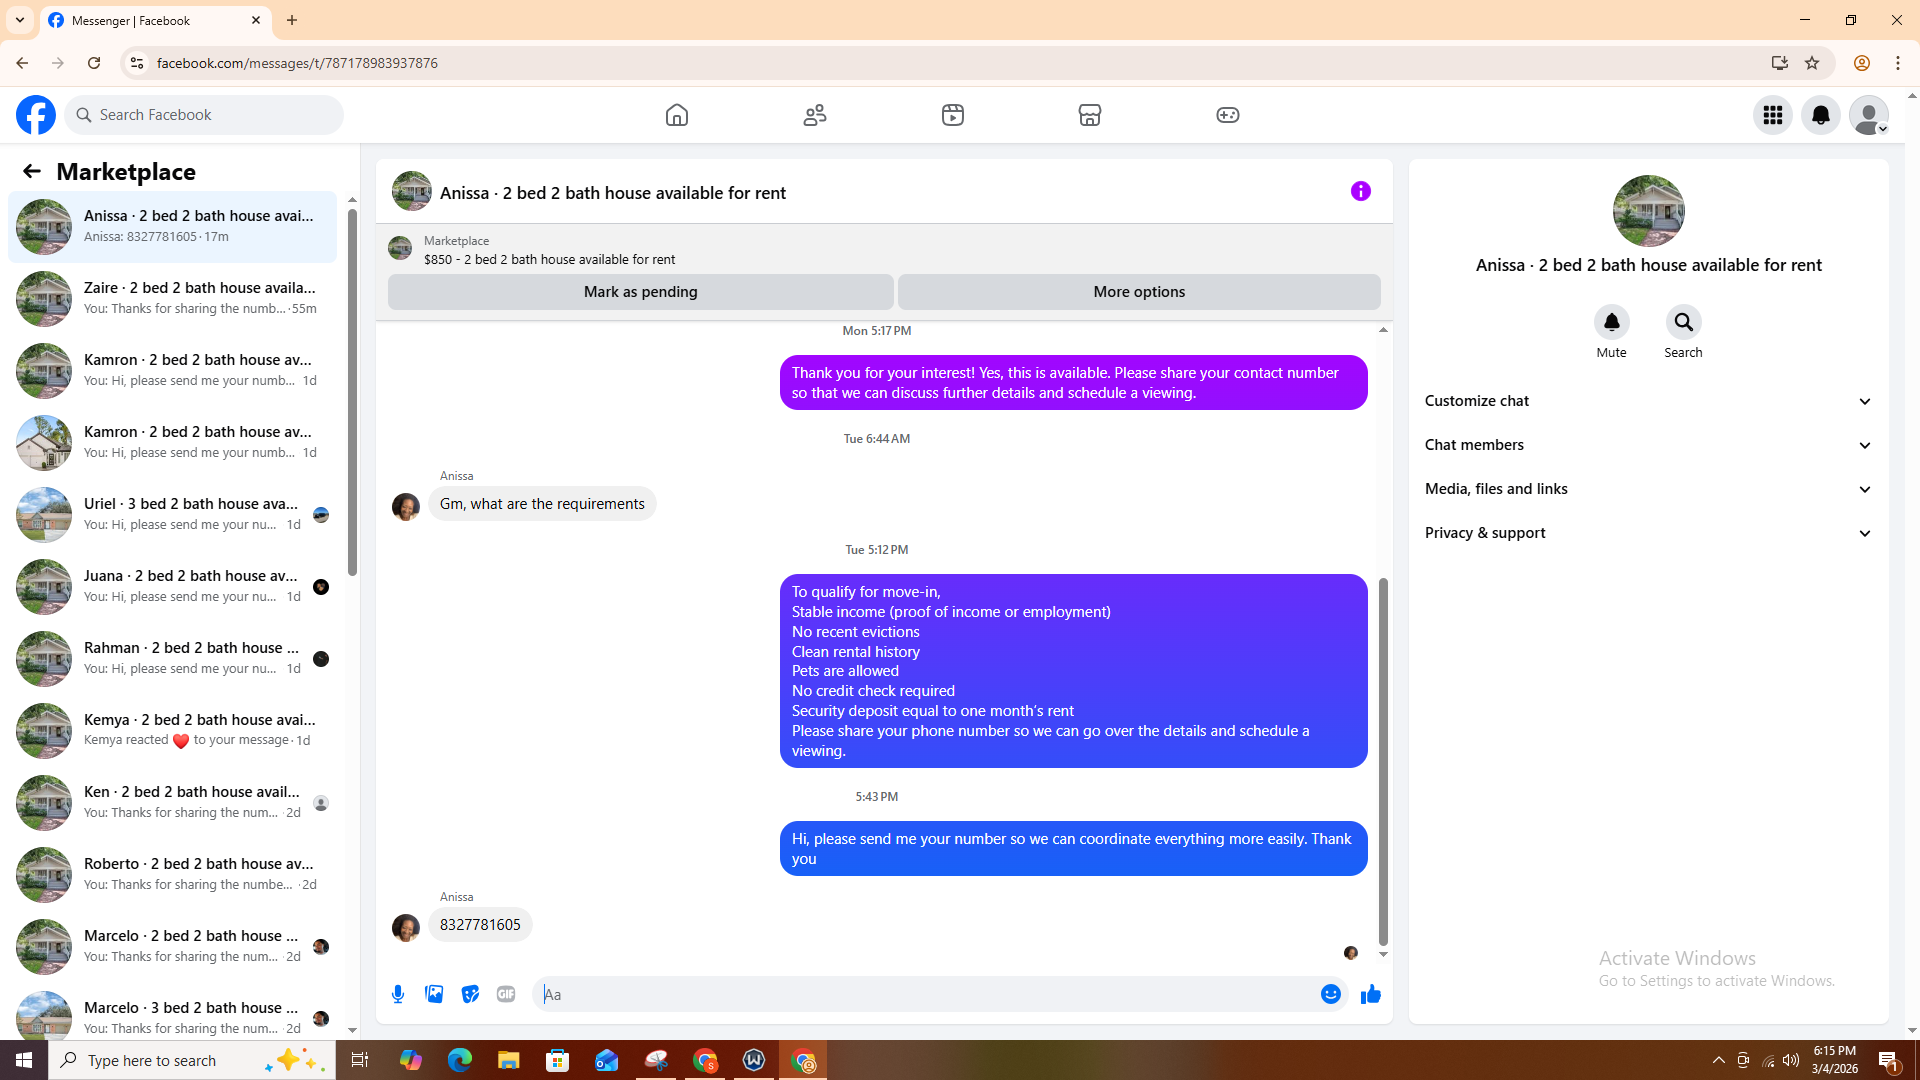The width and height of the screenshot is (1920, 1080).
Task: Open the Friends icon in top navigation
Action: click(x=815, y=115)
